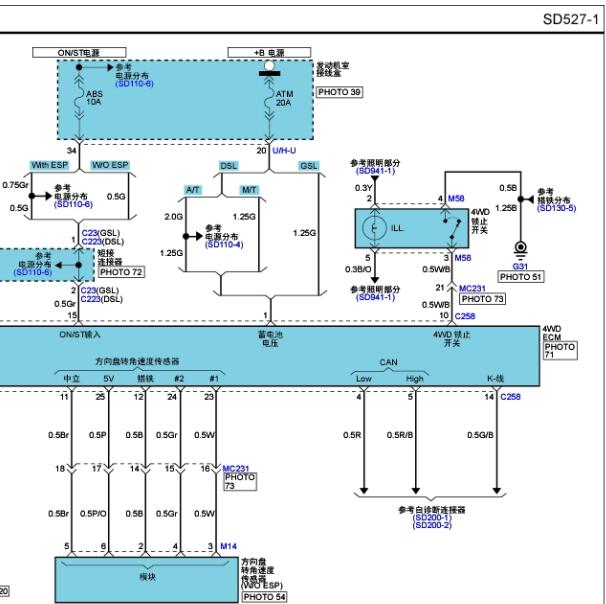Open PHOTO 54 for the steering angle sensor
Image resolution: width=606 pixels, height=604 pixels.
(265, 597)
